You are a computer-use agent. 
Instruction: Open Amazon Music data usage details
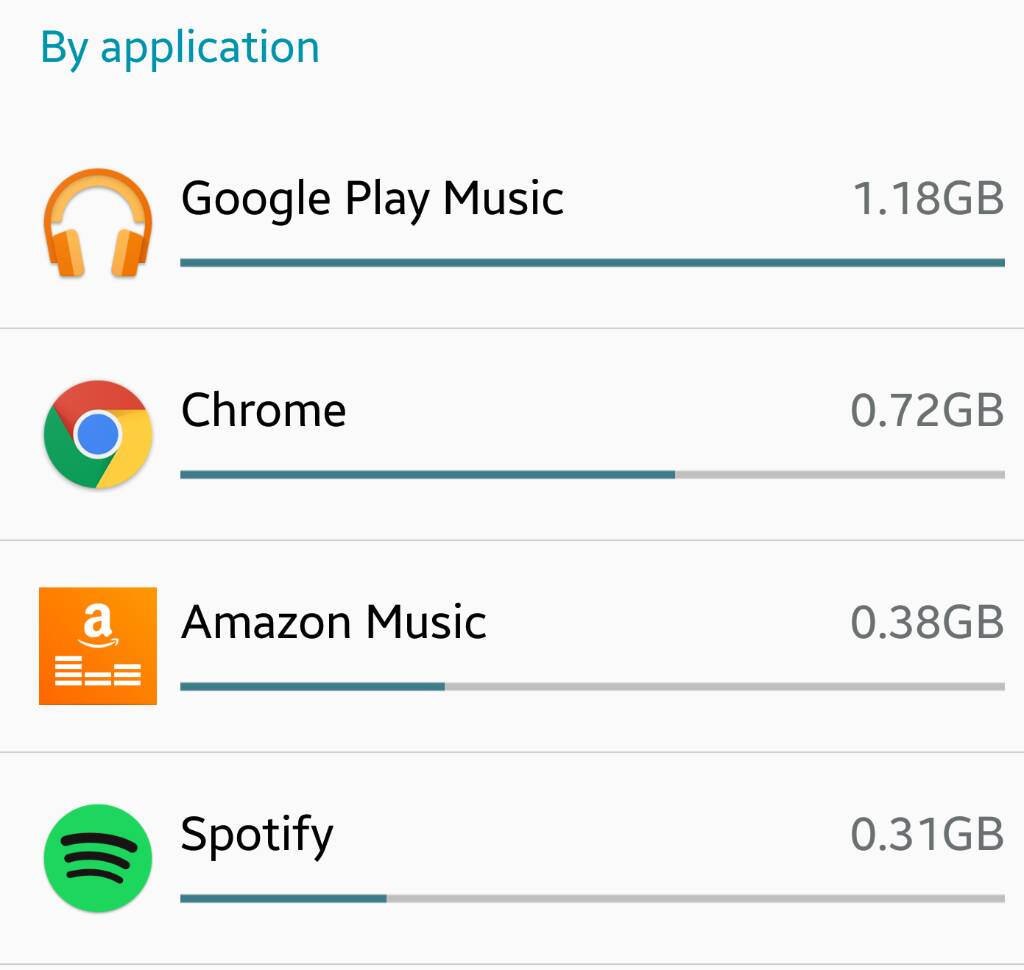[512, 646]
